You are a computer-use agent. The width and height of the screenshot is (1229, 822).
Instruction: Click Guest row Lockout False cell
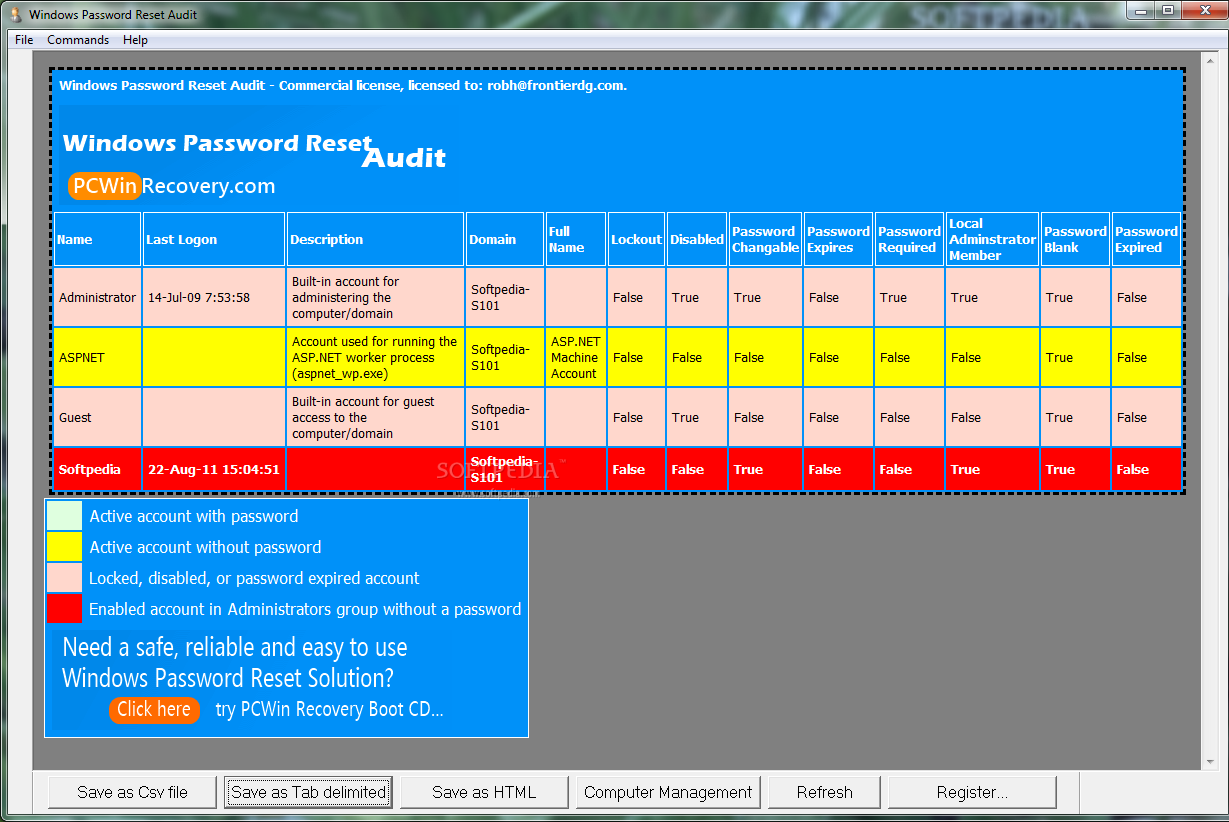point(637,417)
